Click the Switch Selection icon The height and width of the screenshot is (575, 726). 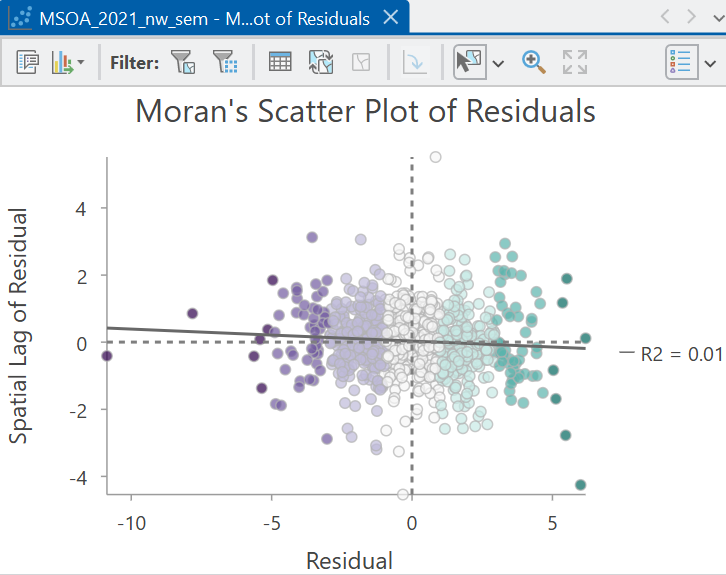(321, 62)
